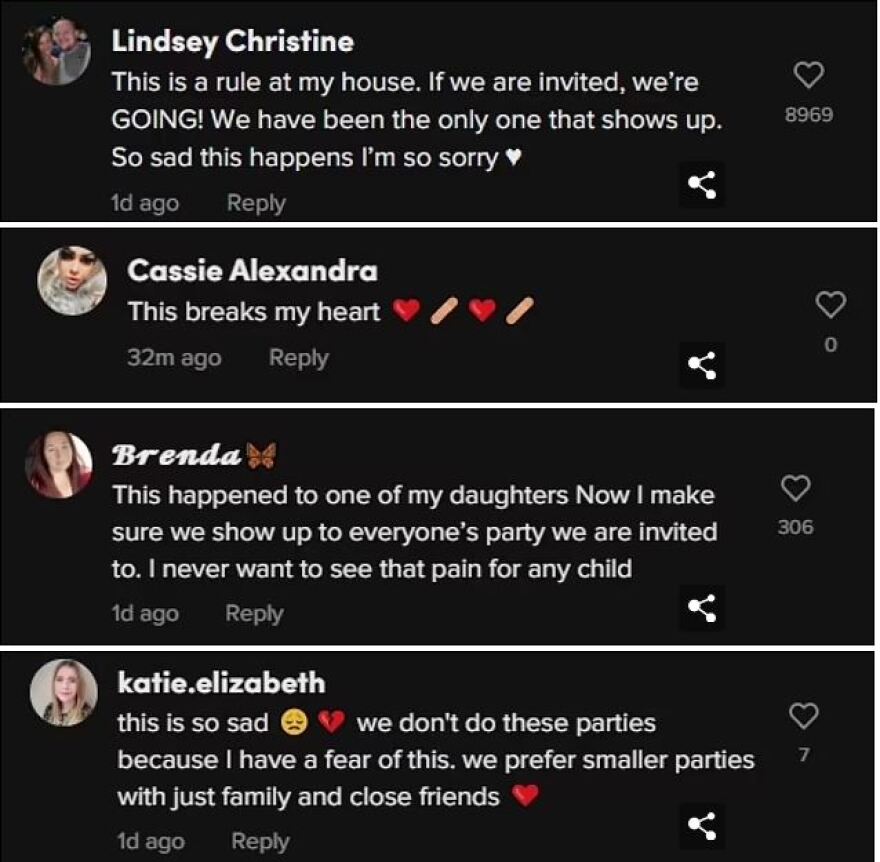Like Lindsey Christine's comment with the heart
This screenshot has width=880, height=862.
click(808, 75)
